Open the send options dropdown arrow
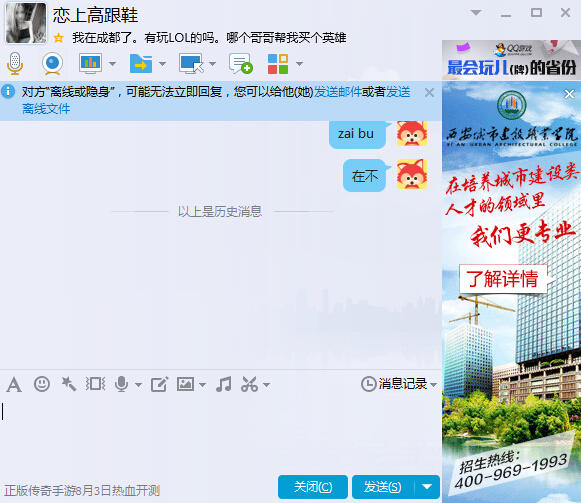The width and height of the screenshot is (581, 503). tap(427, 487)
